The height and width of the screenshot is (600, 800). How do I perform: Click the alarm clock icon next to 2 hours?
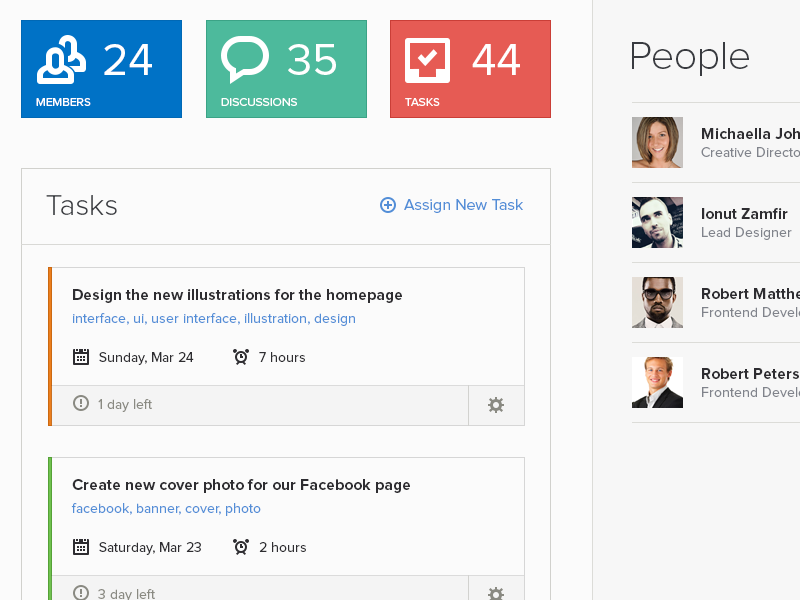click(x=240, y=547)
